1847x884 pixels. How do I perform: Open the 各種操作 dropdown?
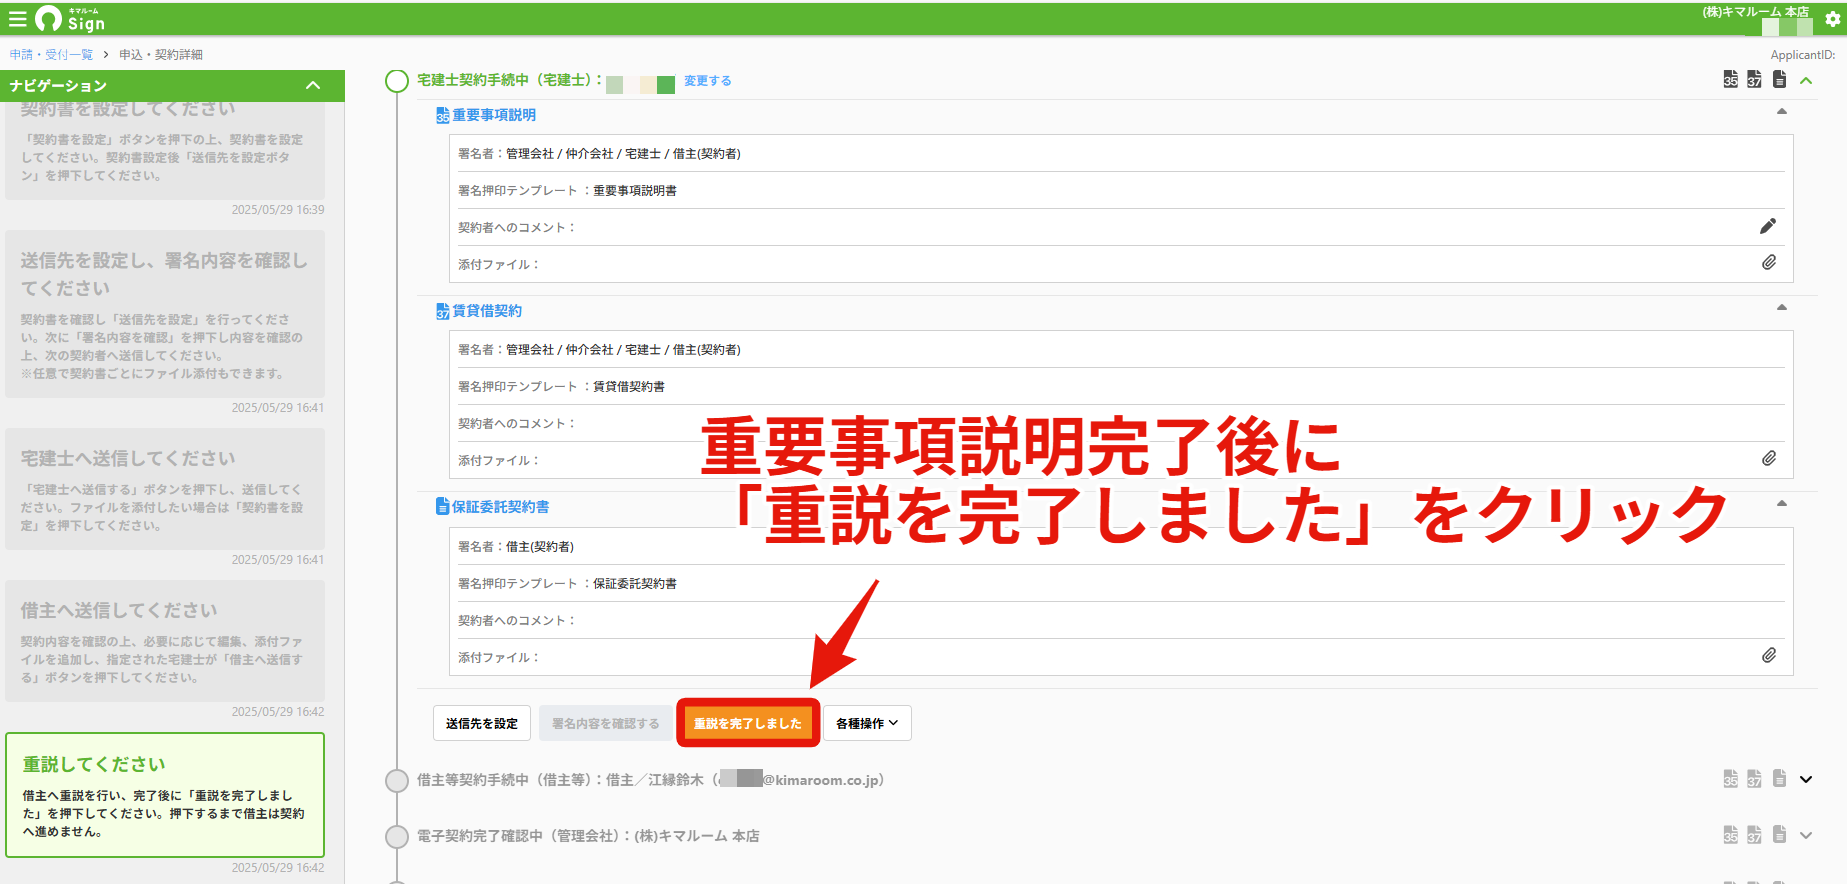tap(867, 723)
